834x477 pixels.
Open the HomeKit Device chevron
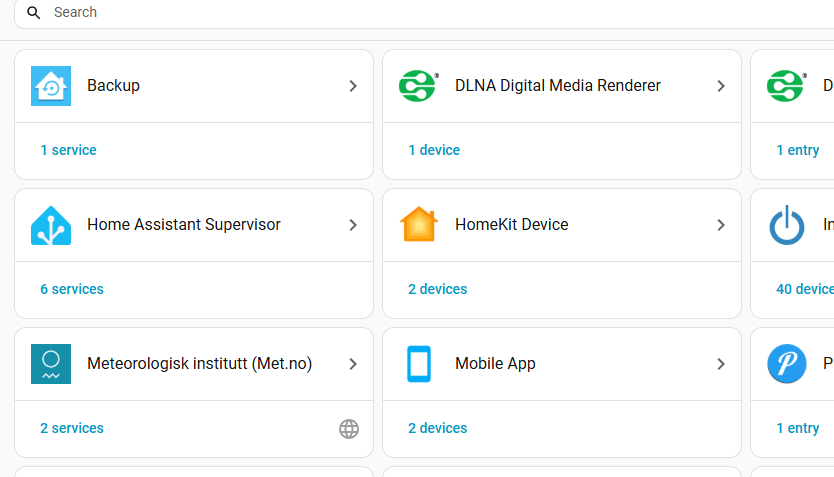(x=721, y=225)
